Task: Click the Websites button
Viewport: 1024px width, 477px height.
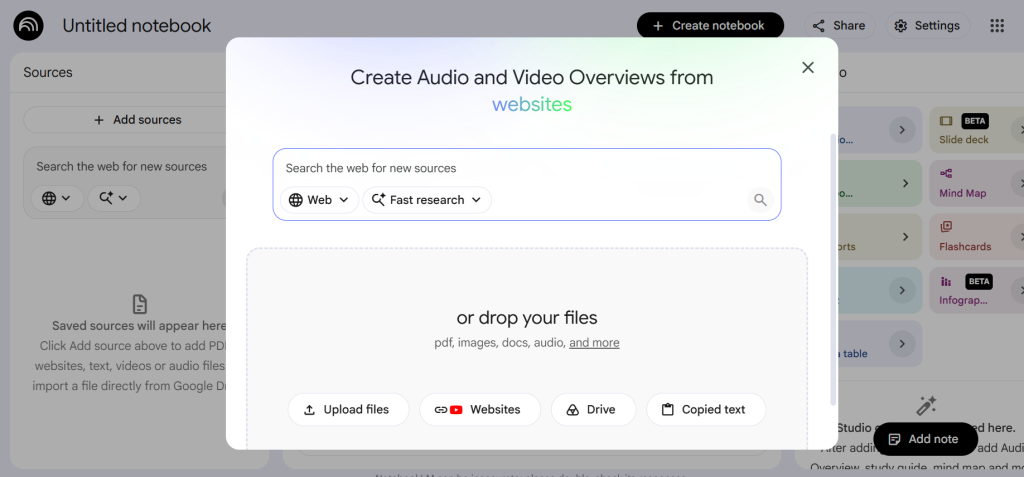Action: click(x=480, y=410)
